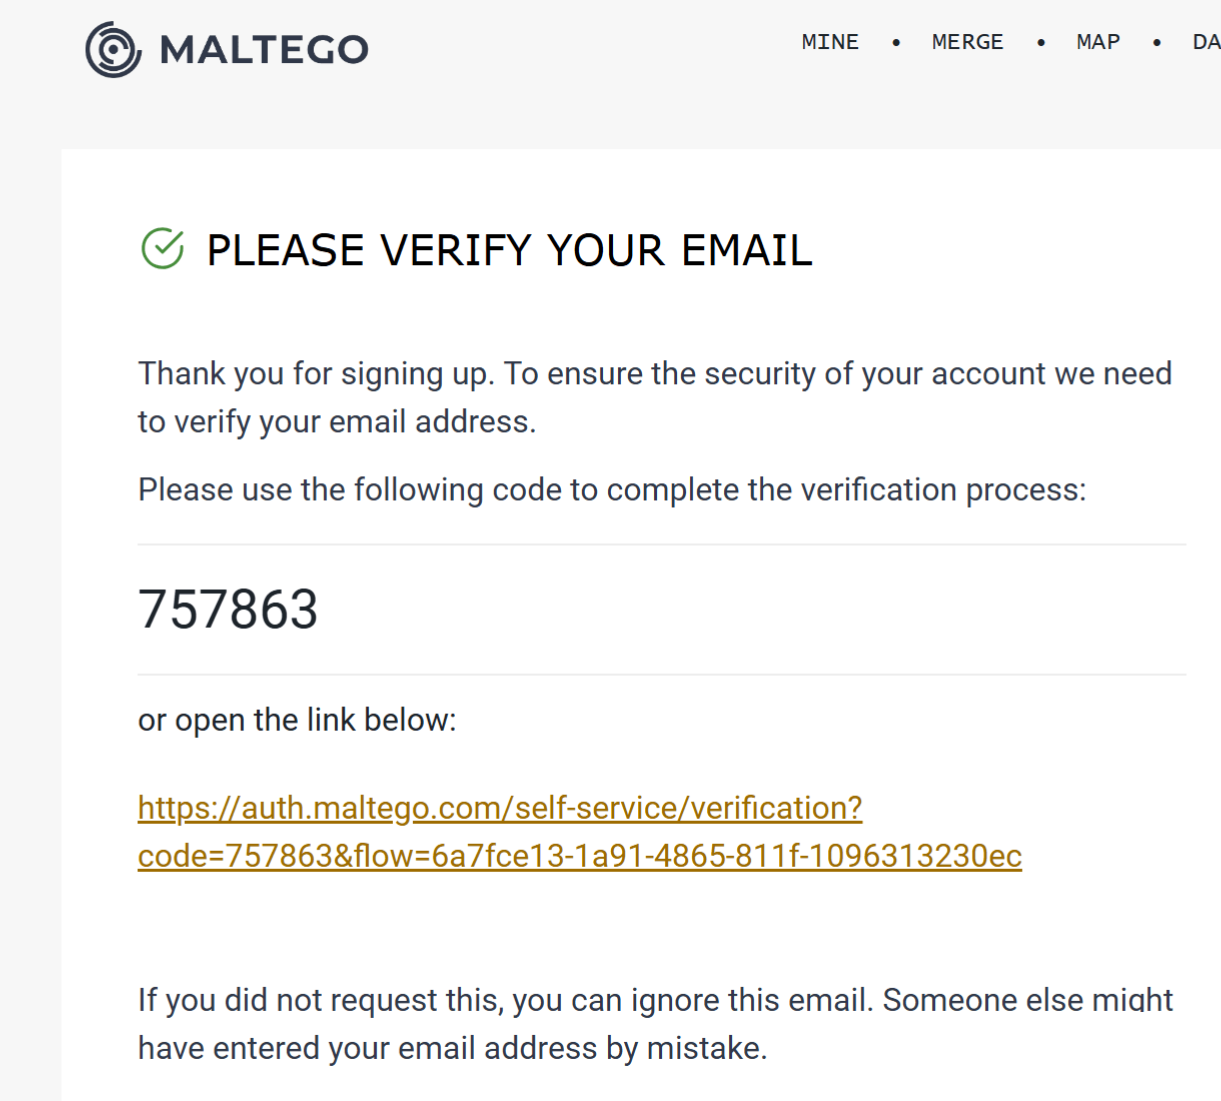
Task: Click the Maltego circular logo icon
Action: point(113,49)
